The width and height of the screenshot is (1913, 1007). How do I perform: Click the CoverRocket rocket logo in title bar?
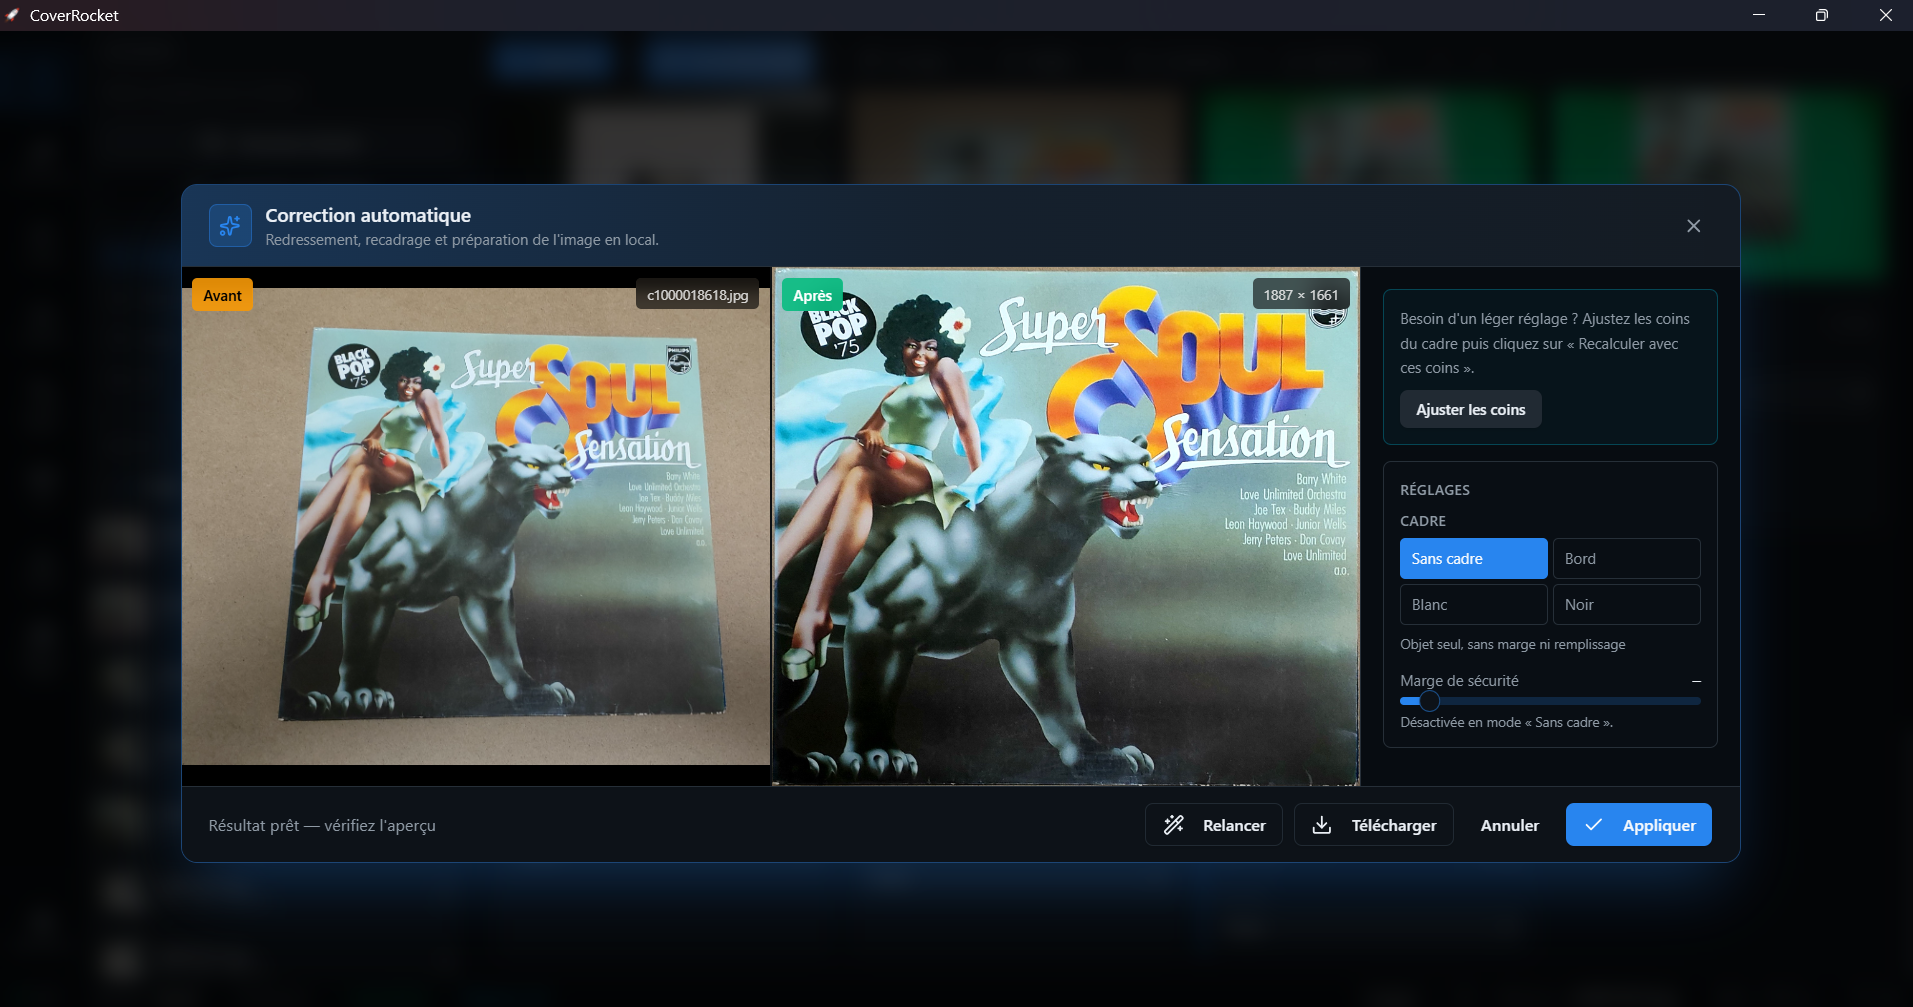[12, 15]
